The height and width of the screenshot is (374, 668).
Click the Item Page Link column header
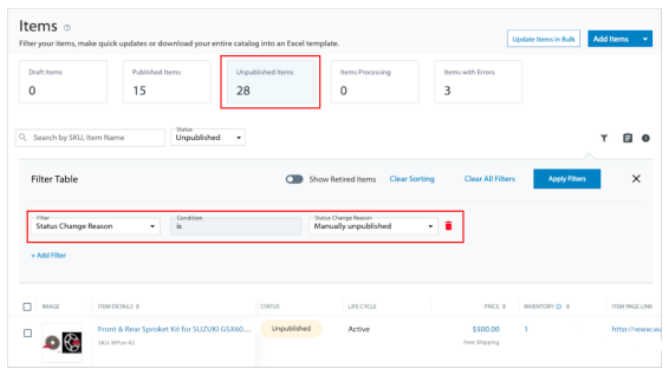pyautogui.click(x=632, y=306)
